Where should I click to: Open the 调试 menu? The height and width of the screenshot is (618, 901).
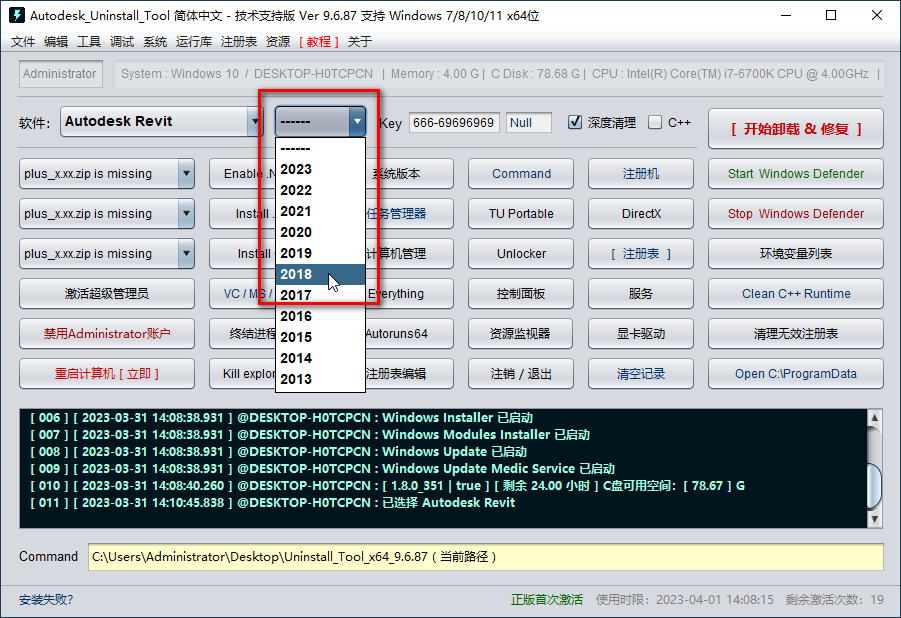pyautogui.click(x=122, y=41)
